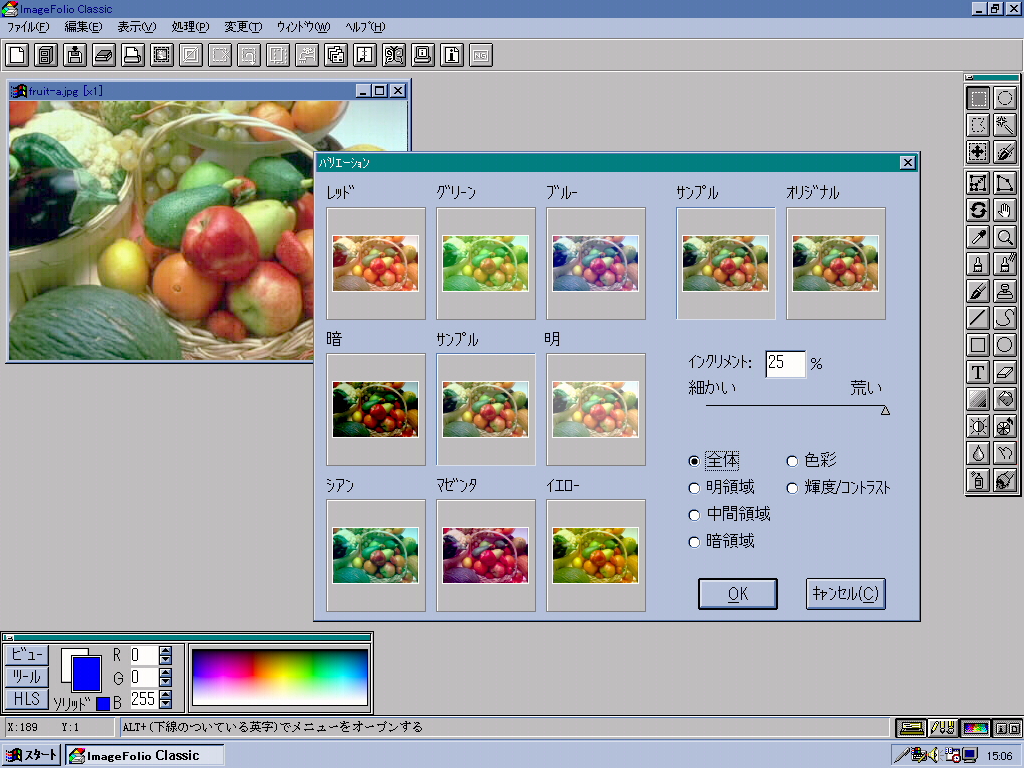The width and height of the screenshot is (1024, 768).
Task: Choose the 輝度/コントラスト radio option
Action: tap(793, 488)
